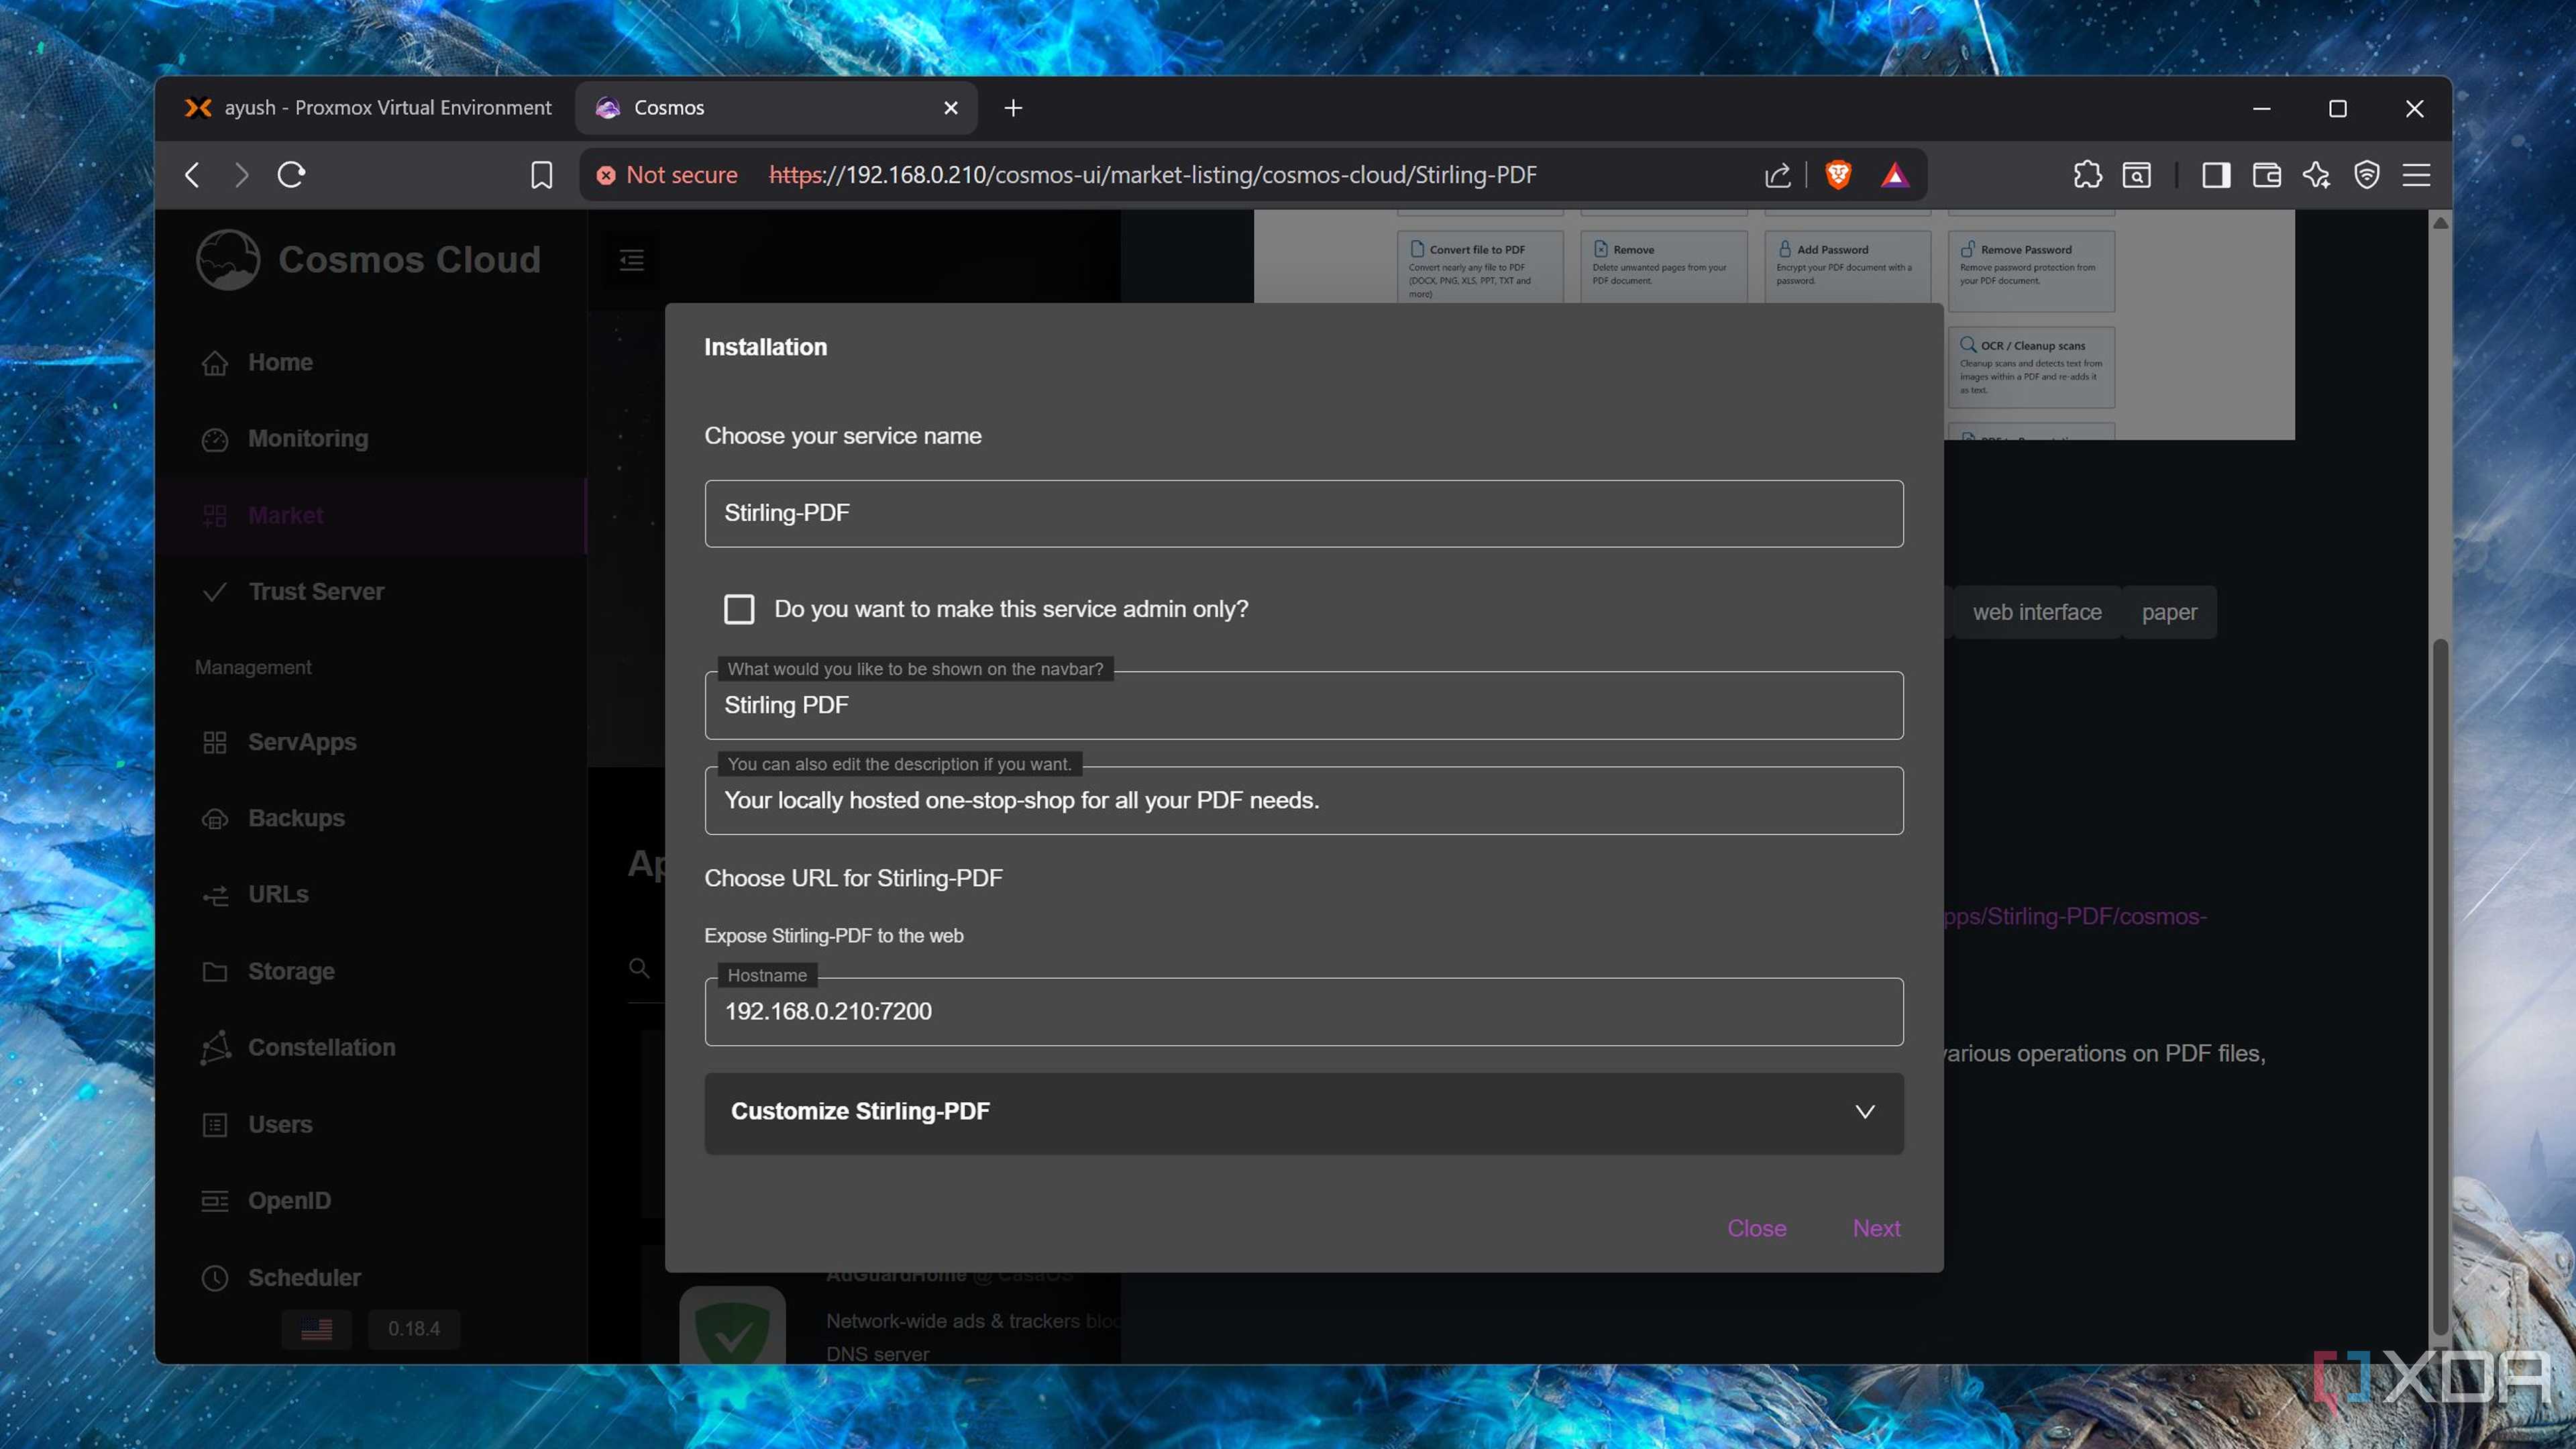Open the browser hamburger menu
Image resolution: width=2576 pixels, height=1449 pixels.
(2416, 175)
